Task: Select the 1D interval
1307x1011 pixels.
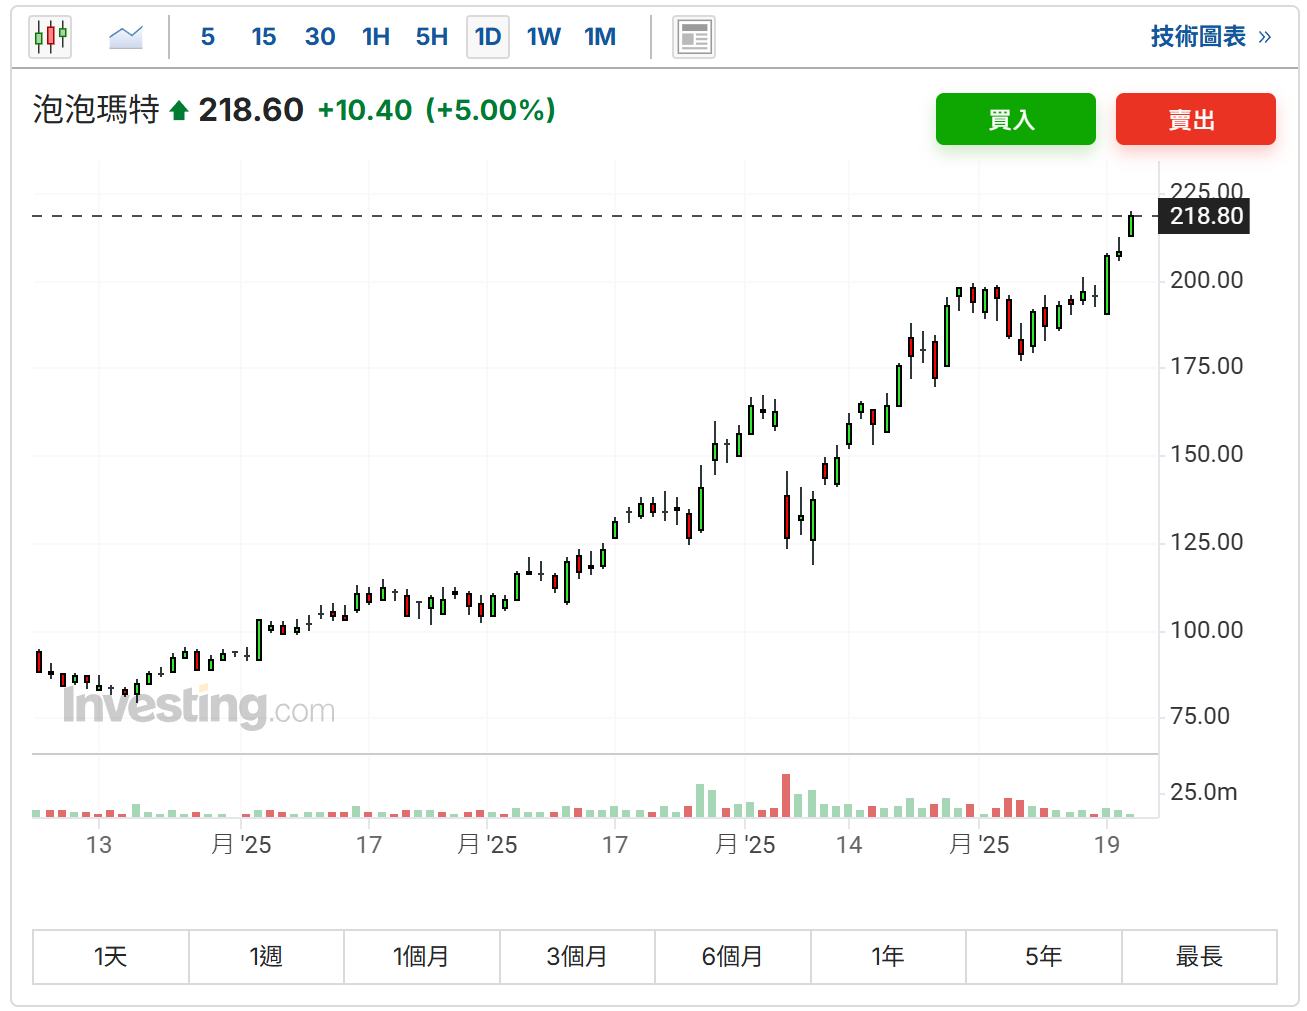Action: (x=488, y=37)
